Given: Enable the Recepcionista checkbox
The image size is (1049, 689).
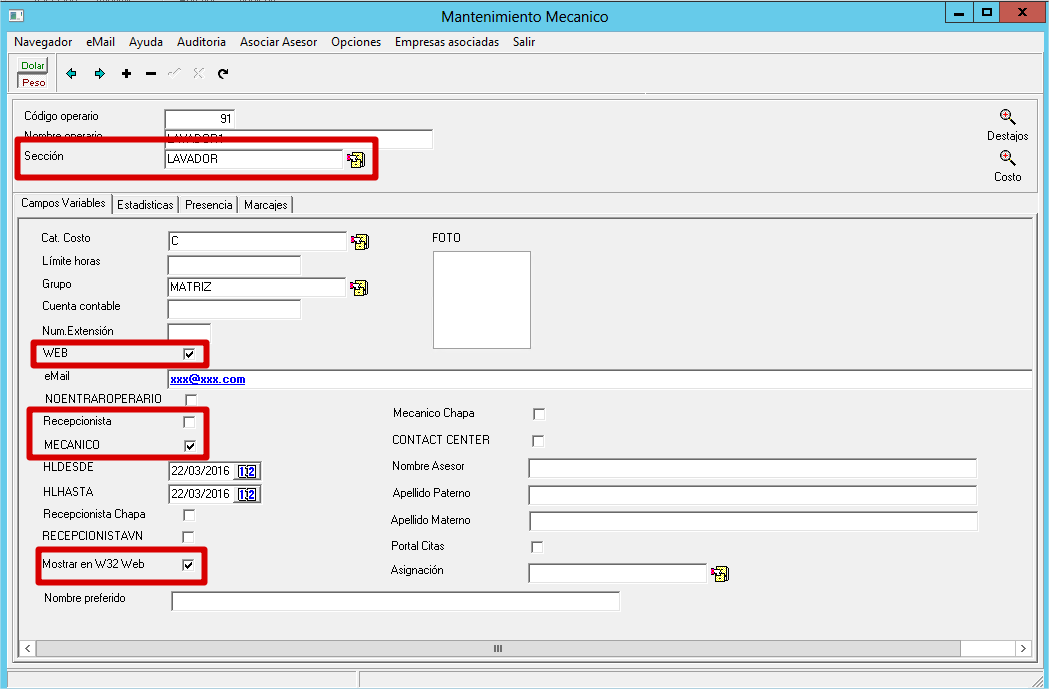Looking at the screenshot, I should point(189,422).
